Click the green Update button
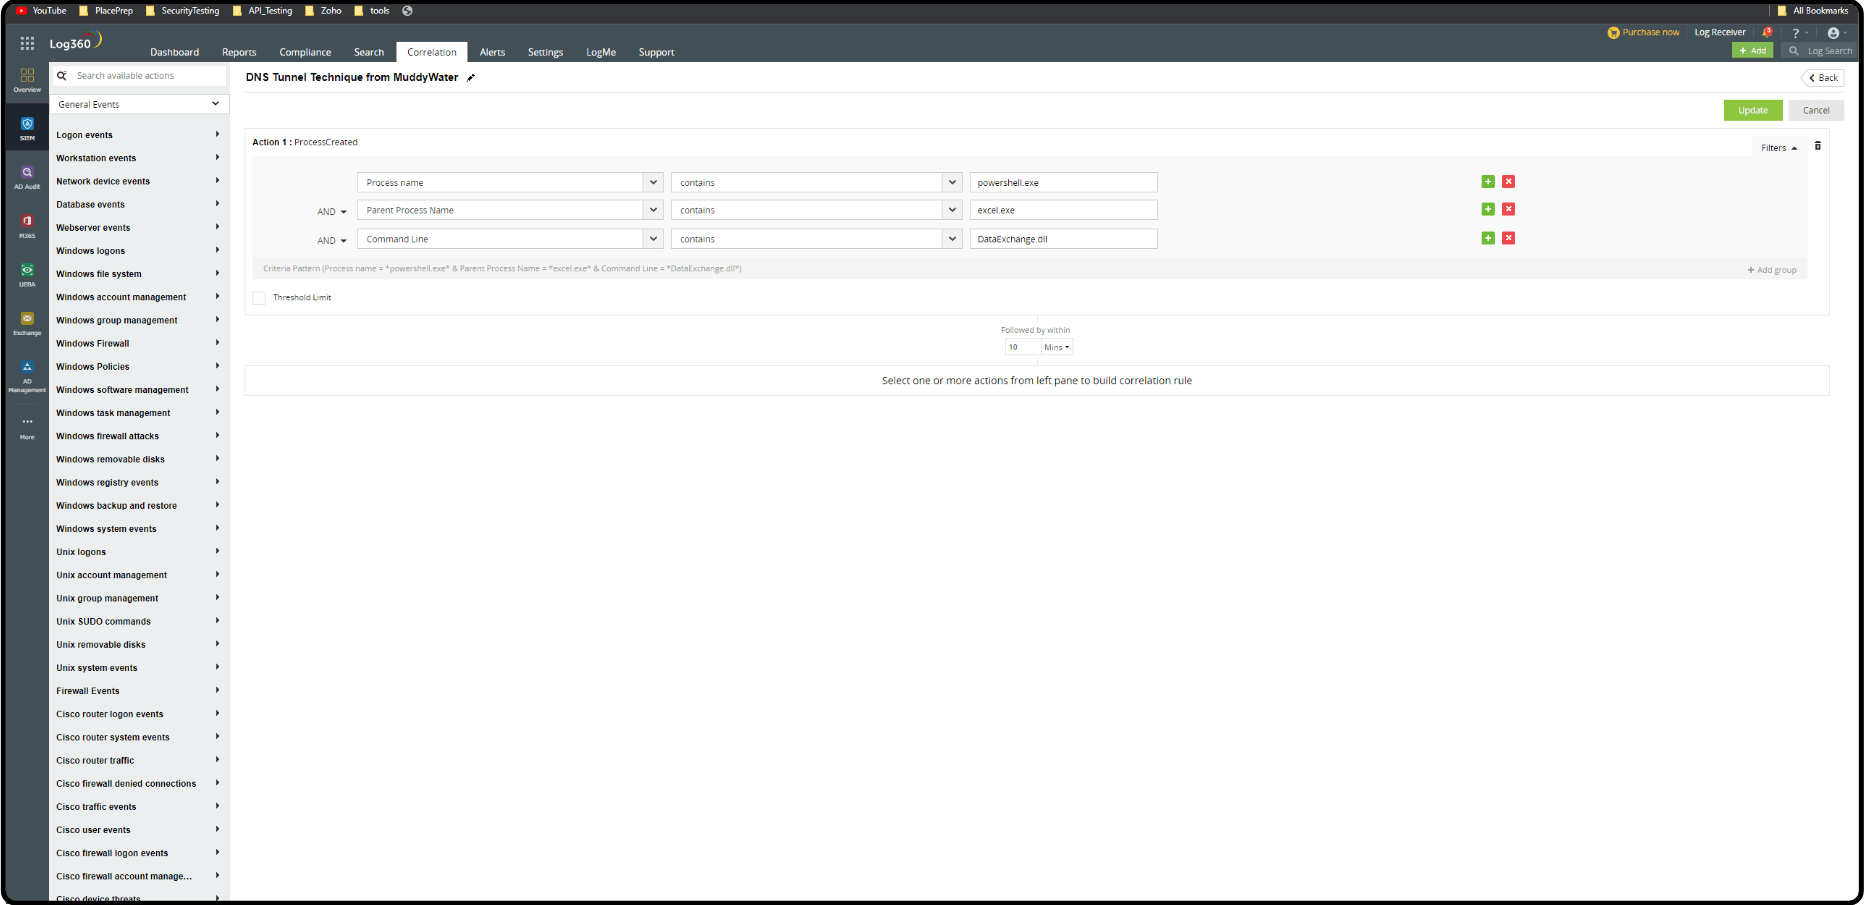 click(1753, 110)
